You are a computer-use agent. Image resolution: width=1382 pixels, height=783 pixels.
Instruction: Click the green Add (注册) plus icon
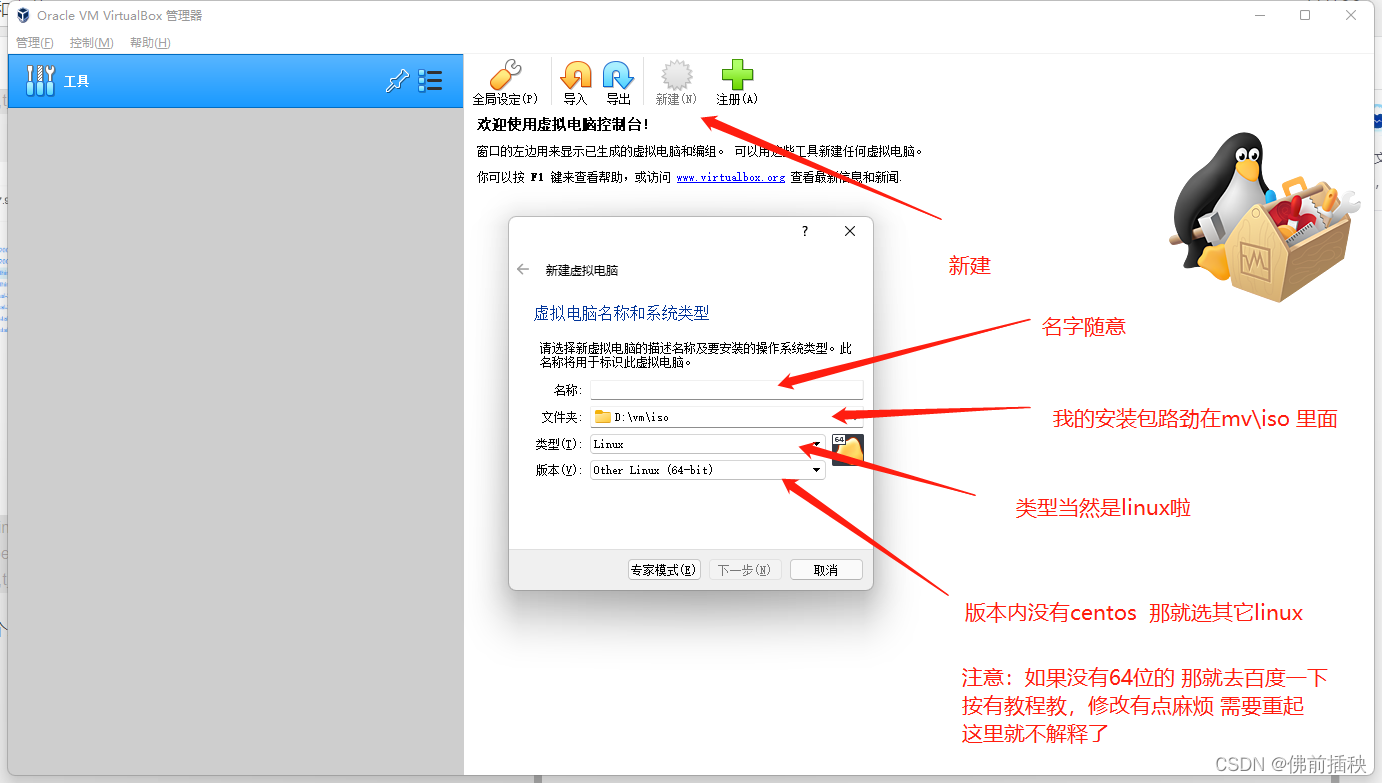(x=737, y=82)
